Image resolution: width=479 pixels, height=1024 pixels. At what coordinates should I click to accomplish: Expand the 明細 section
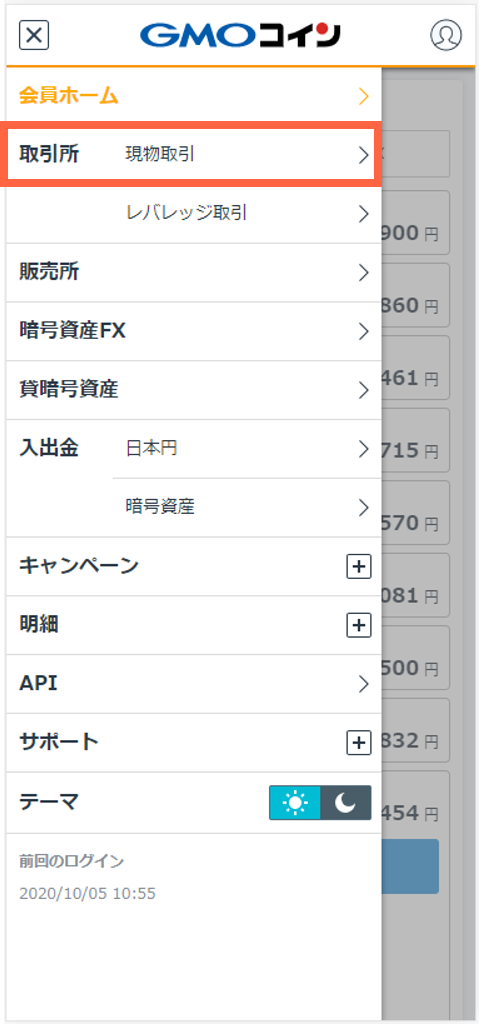194,625
